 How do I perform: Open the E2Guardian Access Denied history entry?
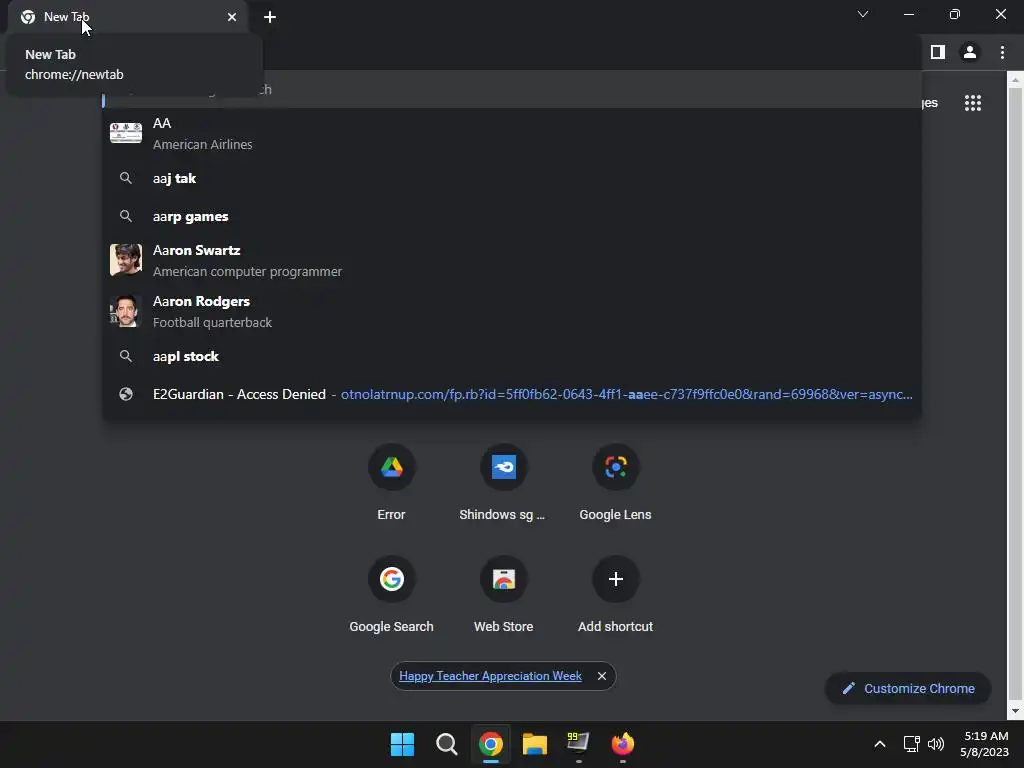(512, 394)
